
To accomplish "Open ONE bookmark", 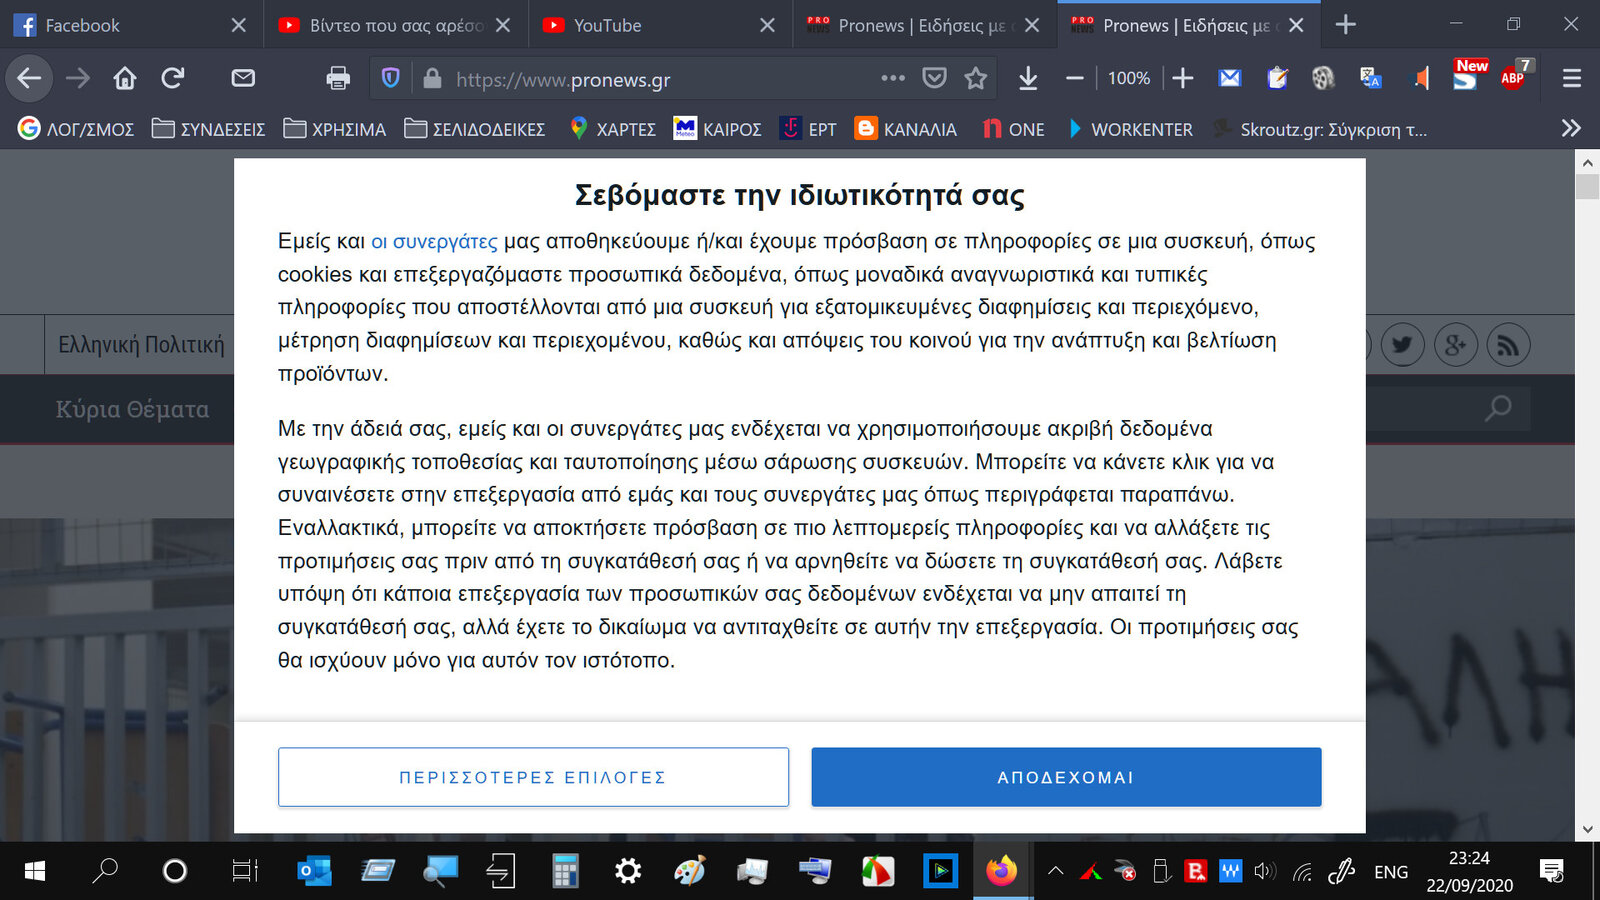I will 1013,129.
